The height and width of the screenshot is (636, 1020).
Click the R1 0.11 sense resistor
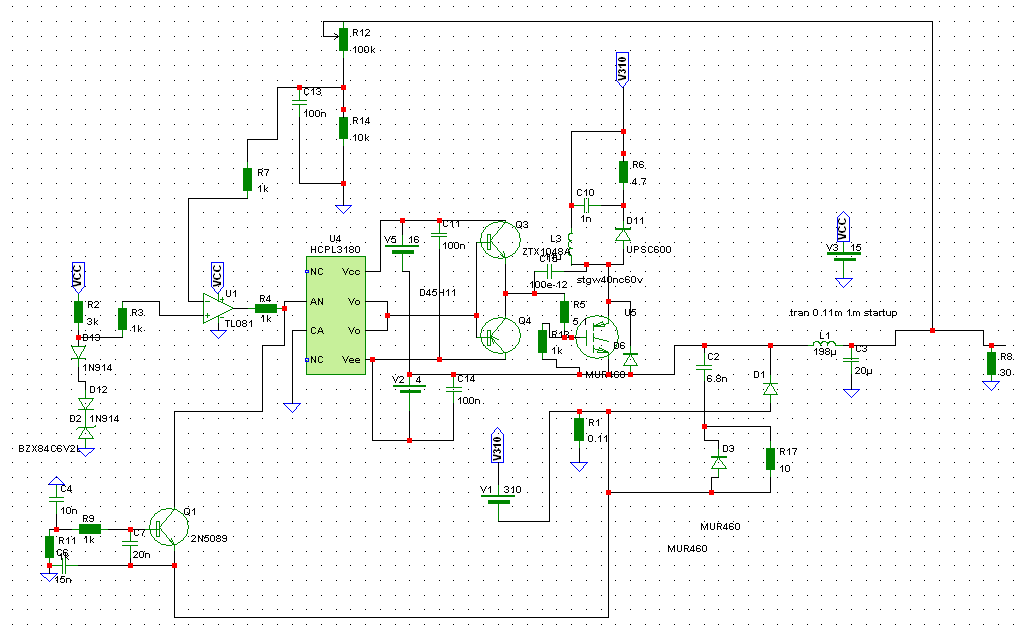[578, 430]
